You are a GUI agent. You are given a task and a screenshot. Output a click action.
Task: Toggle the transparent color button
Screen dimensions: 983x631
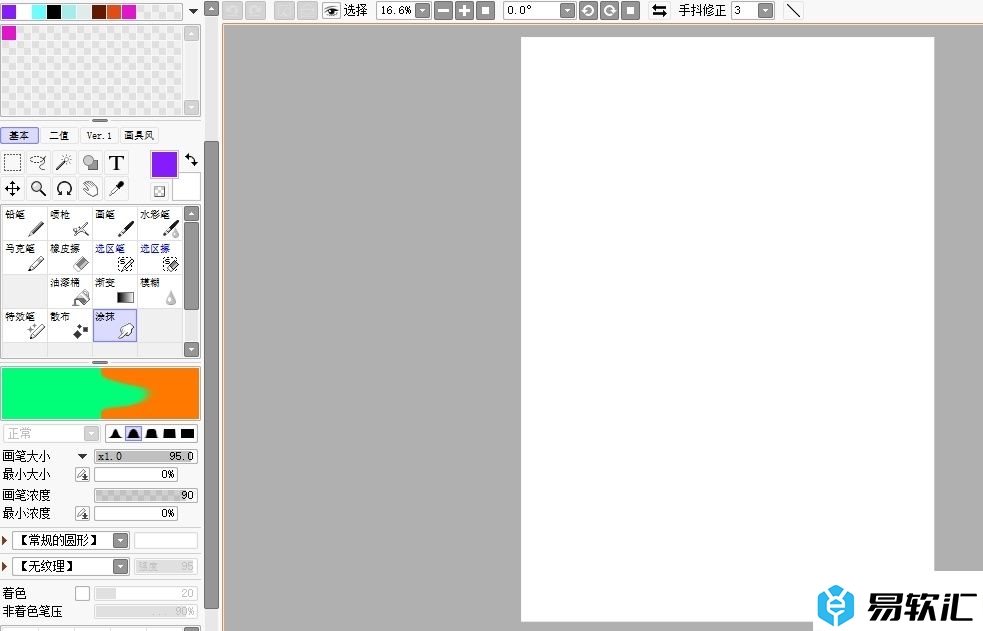(159, 191)
